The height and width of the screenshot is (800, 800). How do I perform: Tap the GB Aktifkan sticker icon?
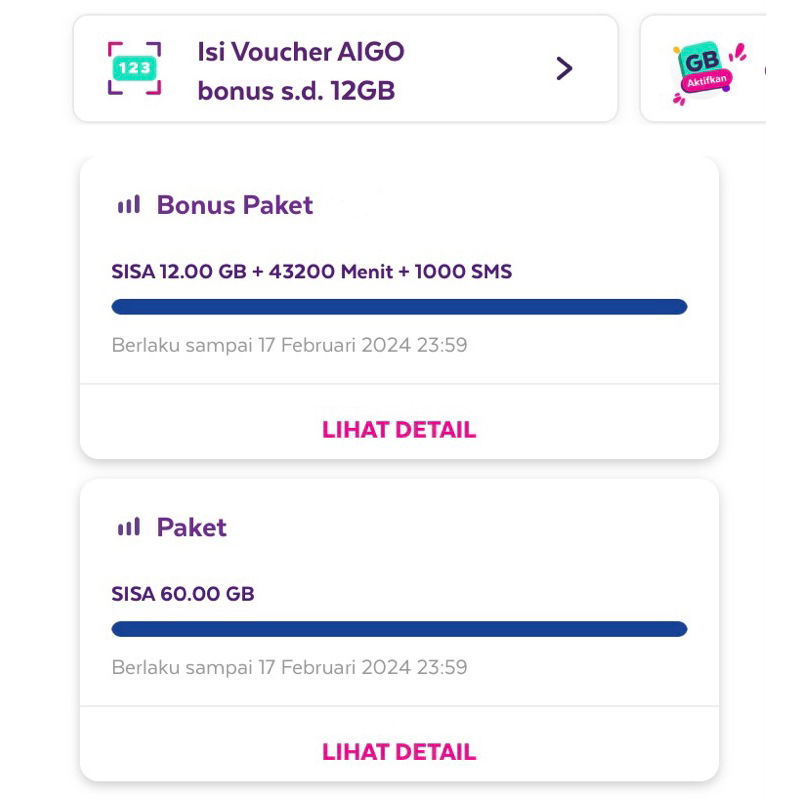tap(704, 67)
